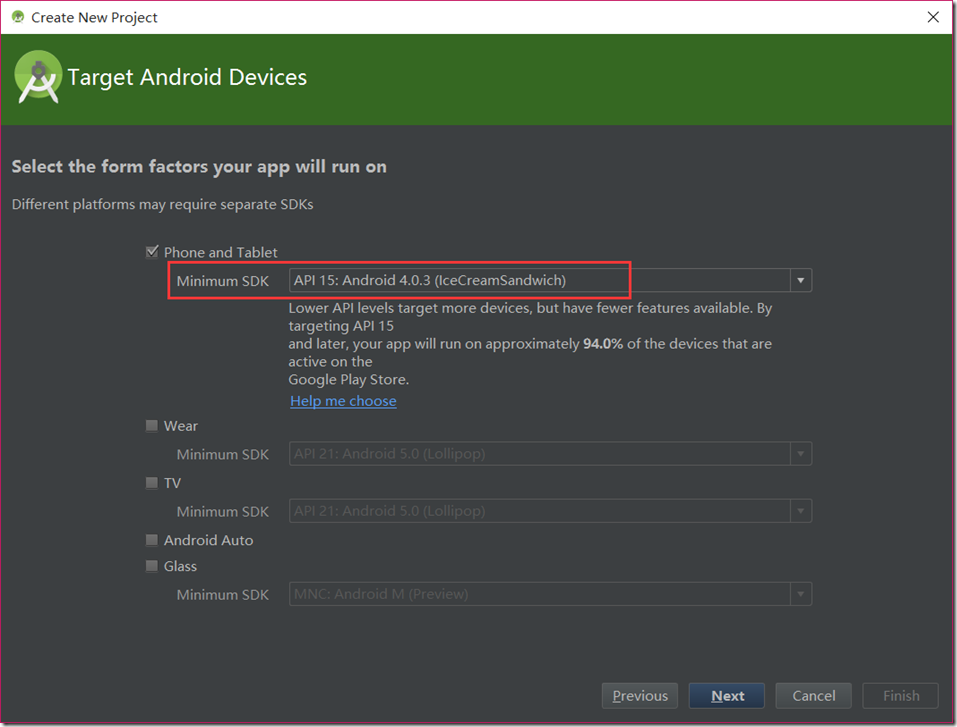Go back with the Previous button
Image resolution: width=957 pixels, height=727 pixels.
[640, 696]
